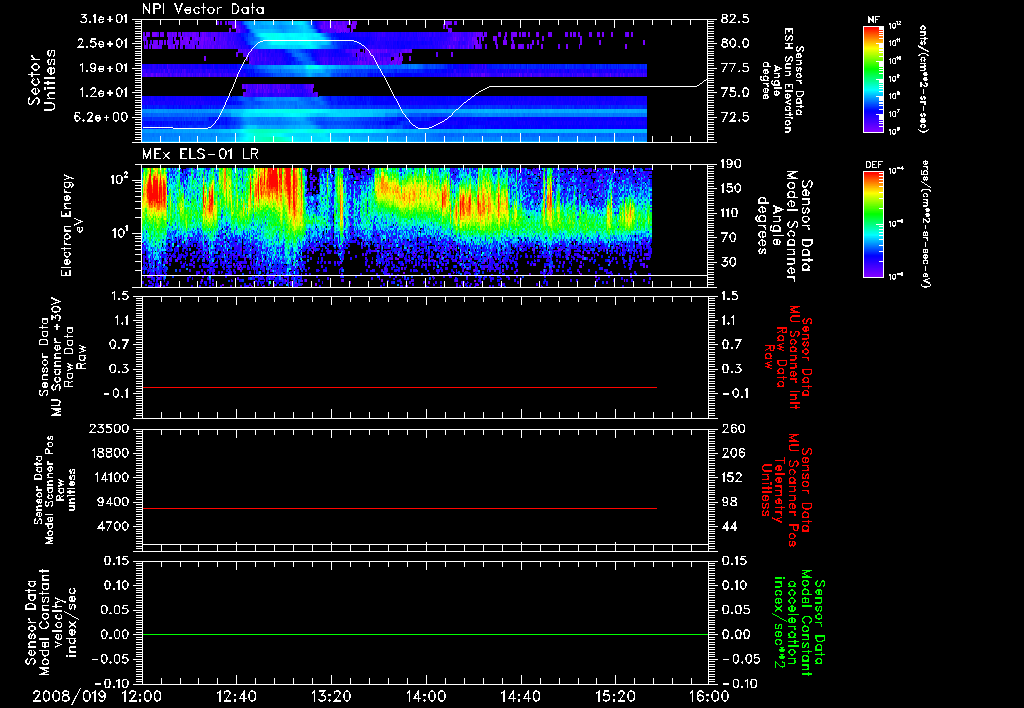Click the Model Scanner Pos Raw unitless label

click(55, 490)
